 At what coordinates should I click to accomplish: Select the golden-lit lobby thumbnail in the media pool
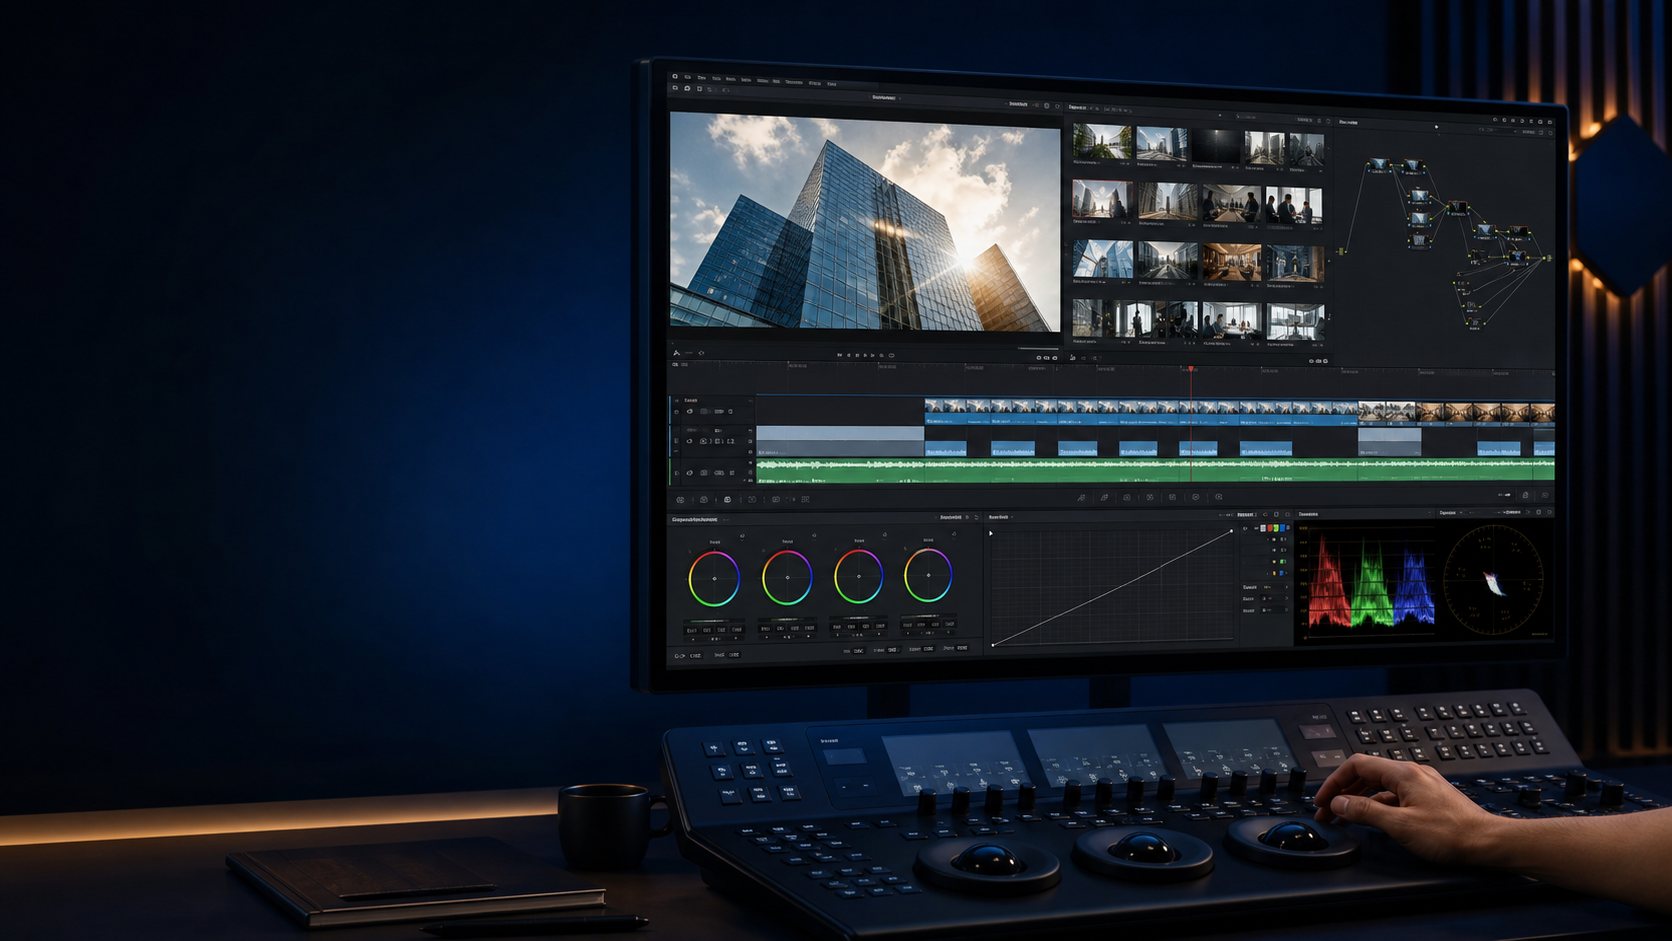click(1231, 262)
